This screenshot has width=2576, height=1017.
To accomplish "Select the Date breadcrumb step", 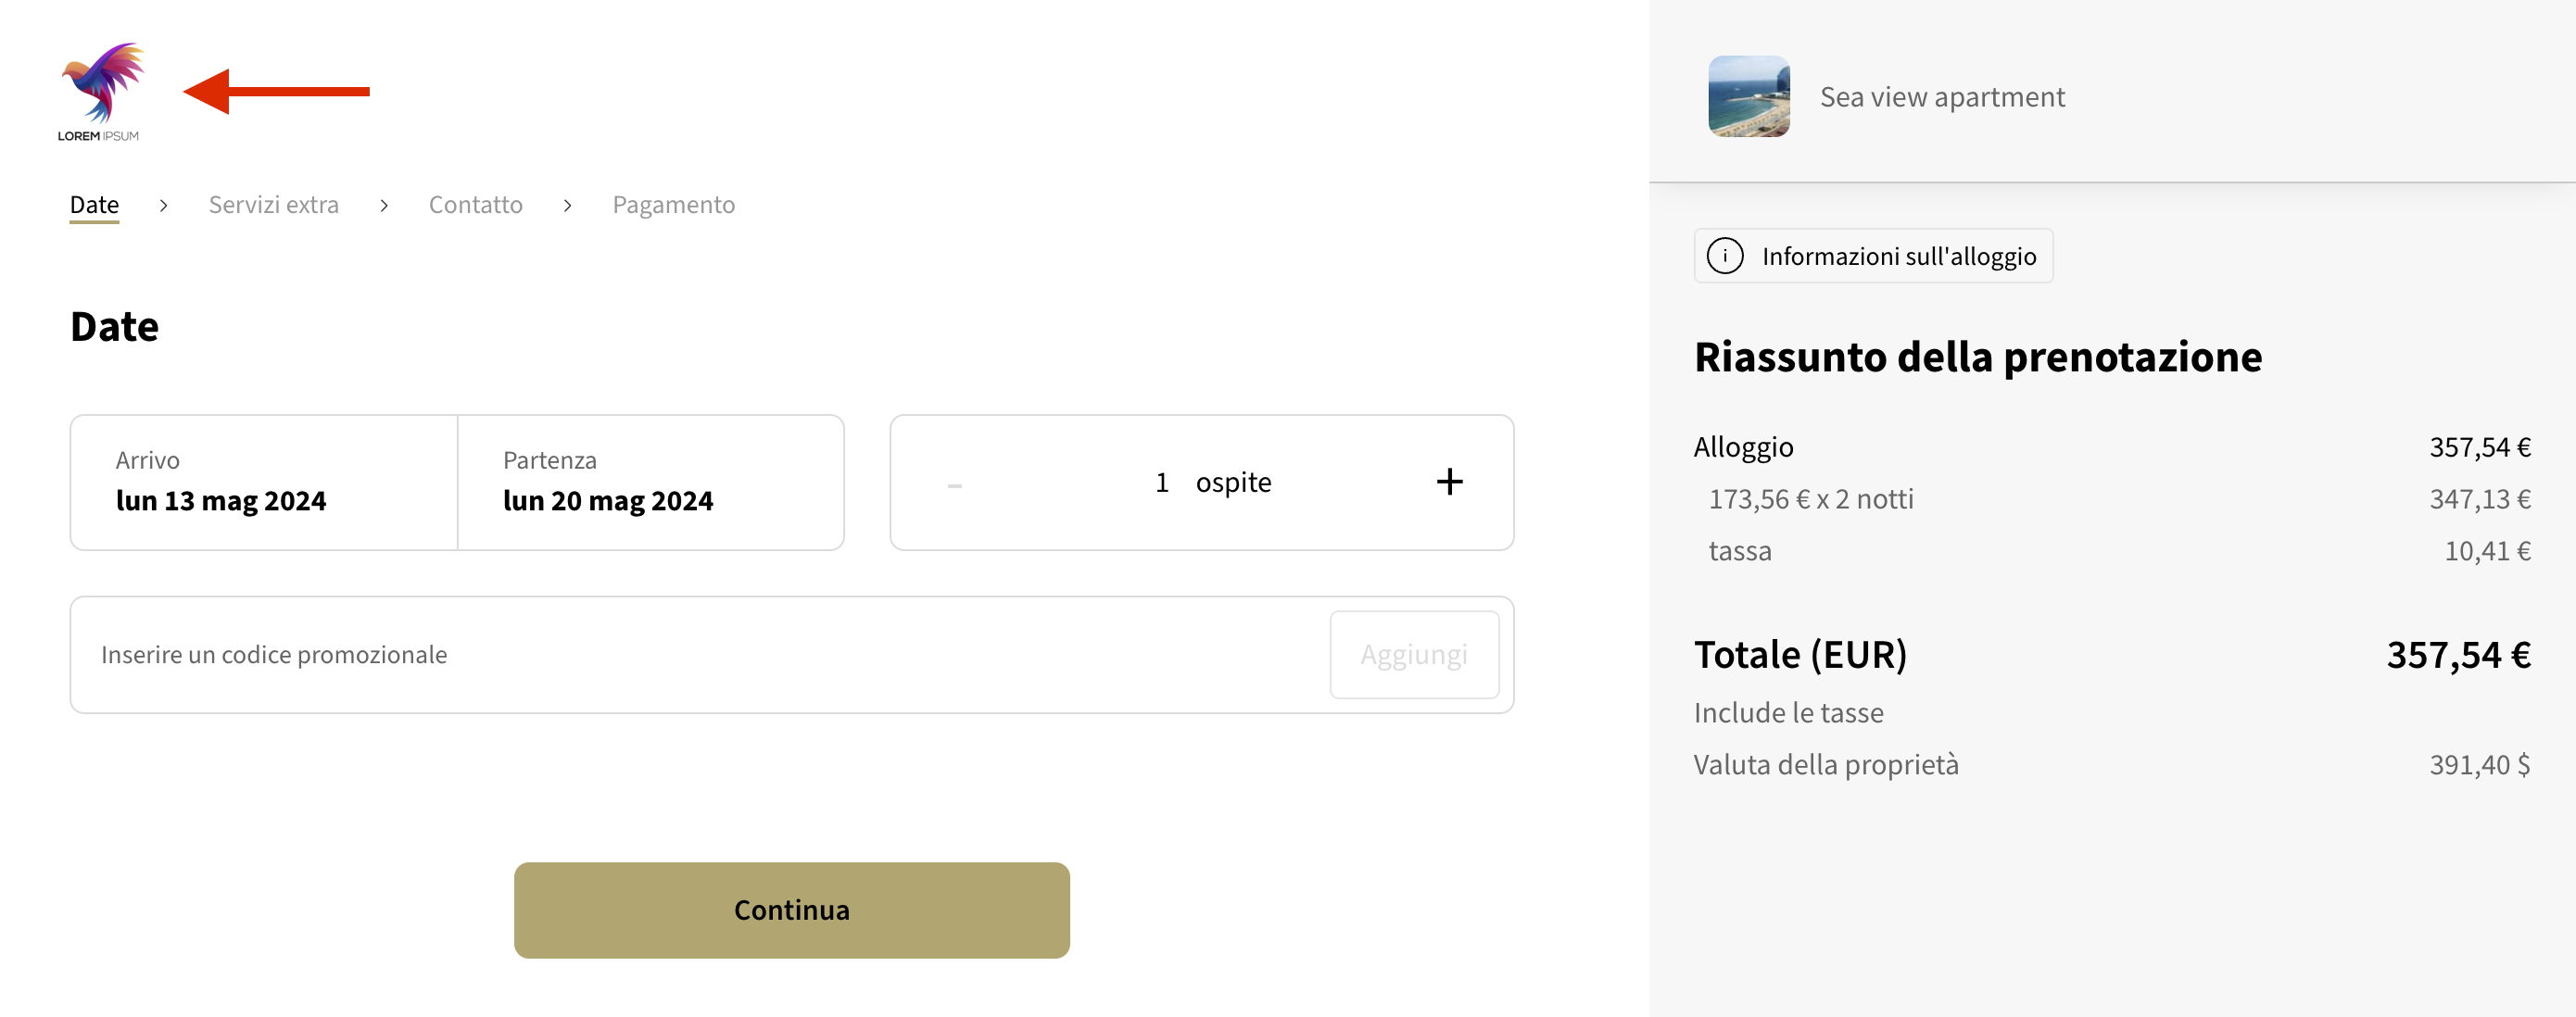I will [94, 204].
